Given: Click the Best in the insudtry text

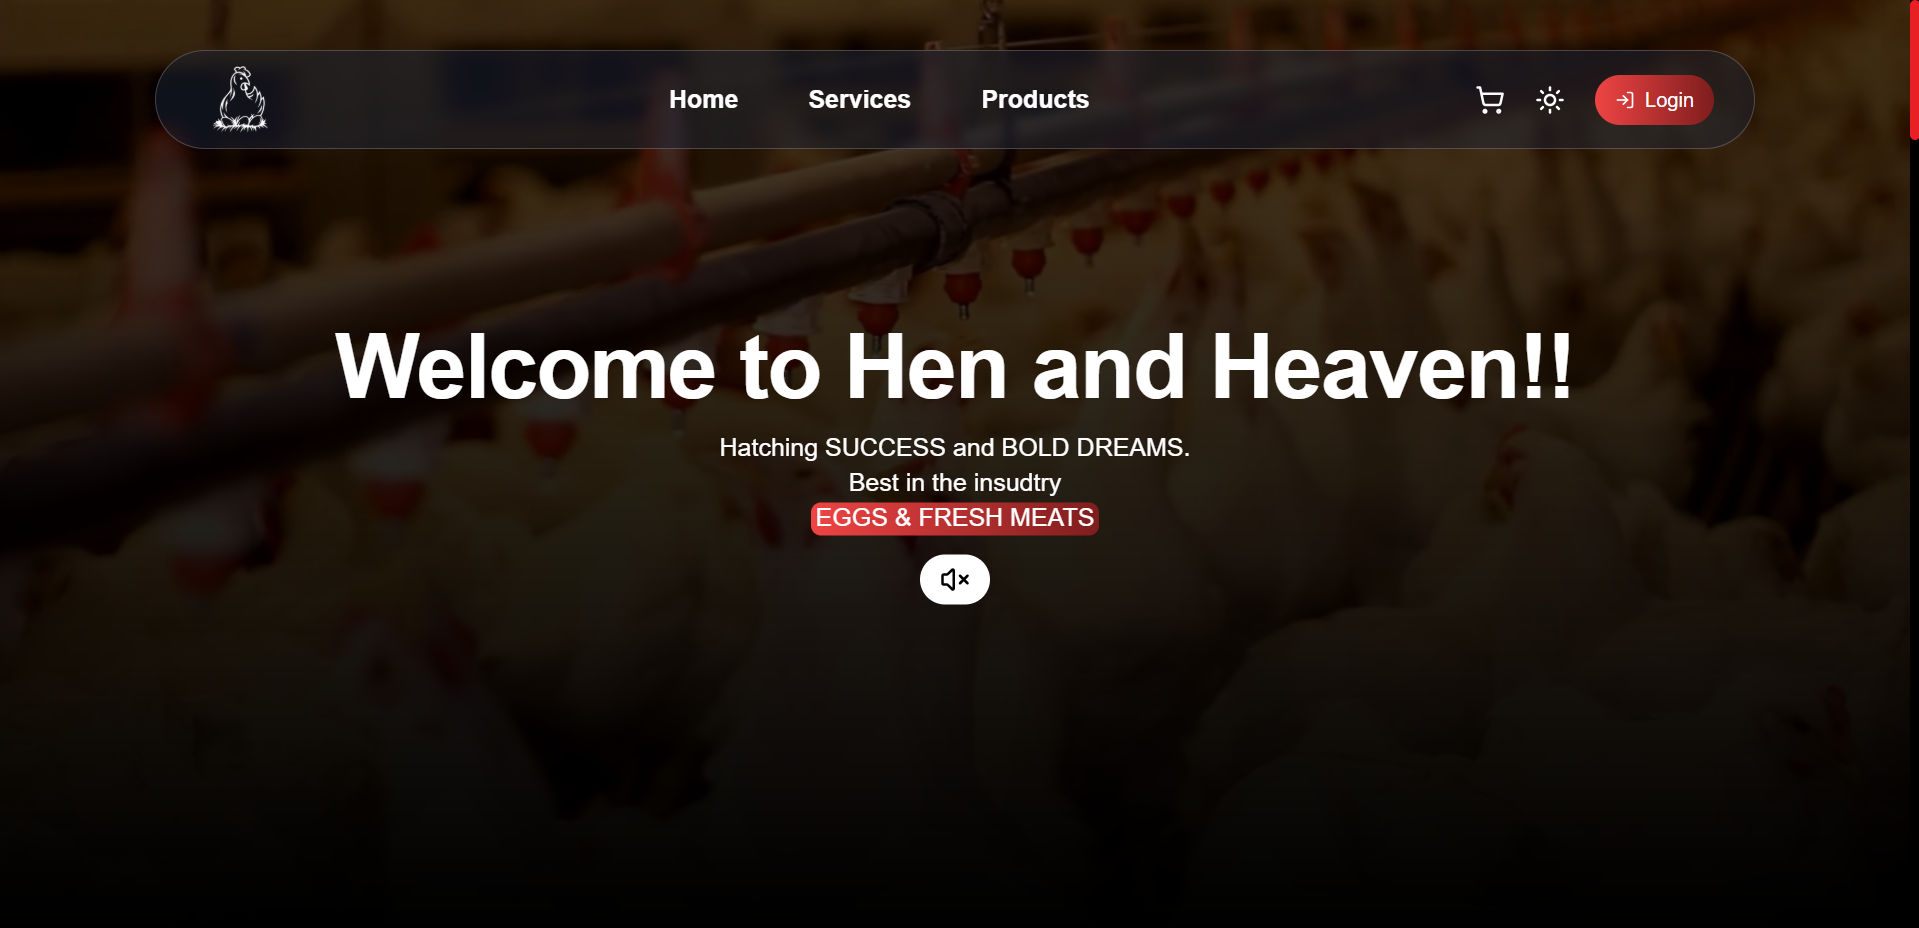Looking at the screenshot, I should 954,482.
